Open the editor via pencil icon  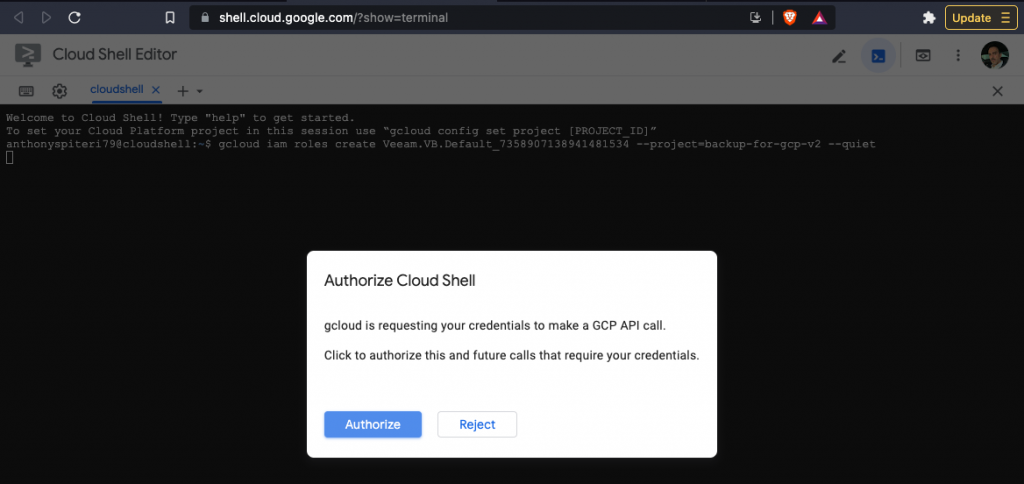click(839, 56)
